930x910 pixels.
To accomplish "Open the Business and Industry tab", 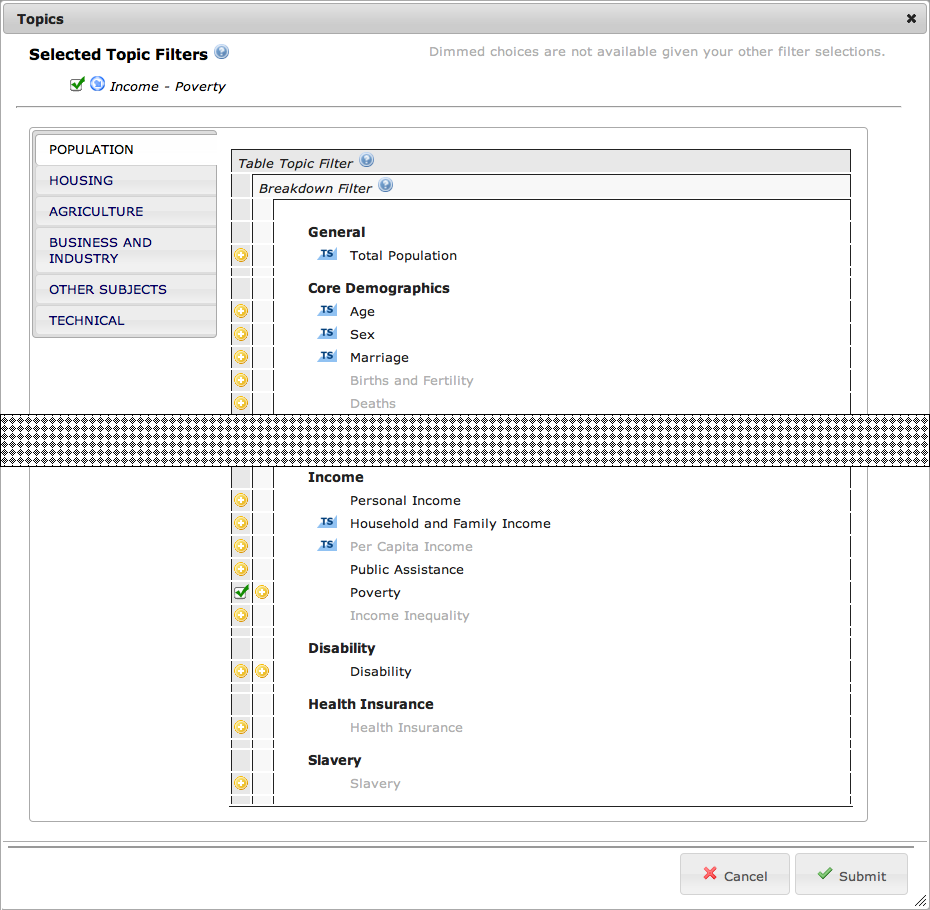I will point(100,250).
